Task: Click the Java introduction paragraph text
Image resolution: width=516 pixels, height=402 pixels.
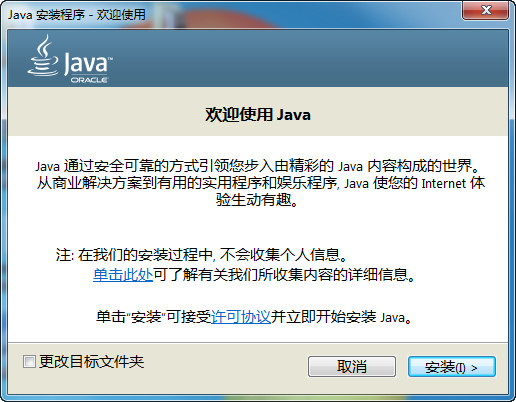Action: tap(261, 183)
